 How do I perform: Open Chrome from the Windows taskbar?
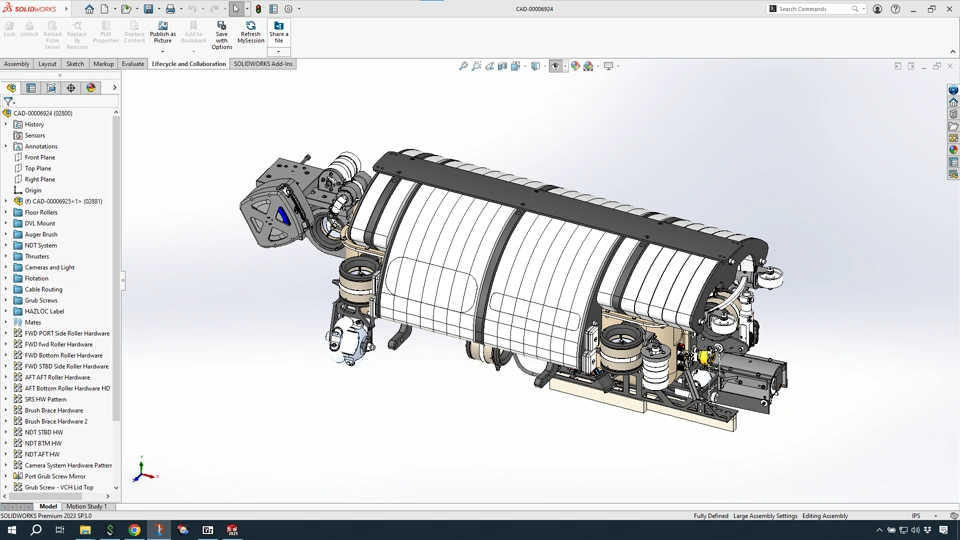tap(134, 530)
